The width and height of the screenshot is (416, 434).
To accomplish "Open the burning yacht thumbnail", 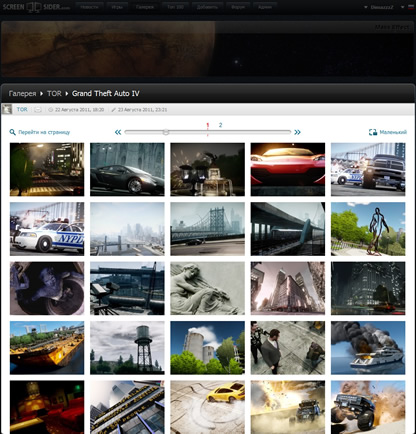I will point(368,348).
